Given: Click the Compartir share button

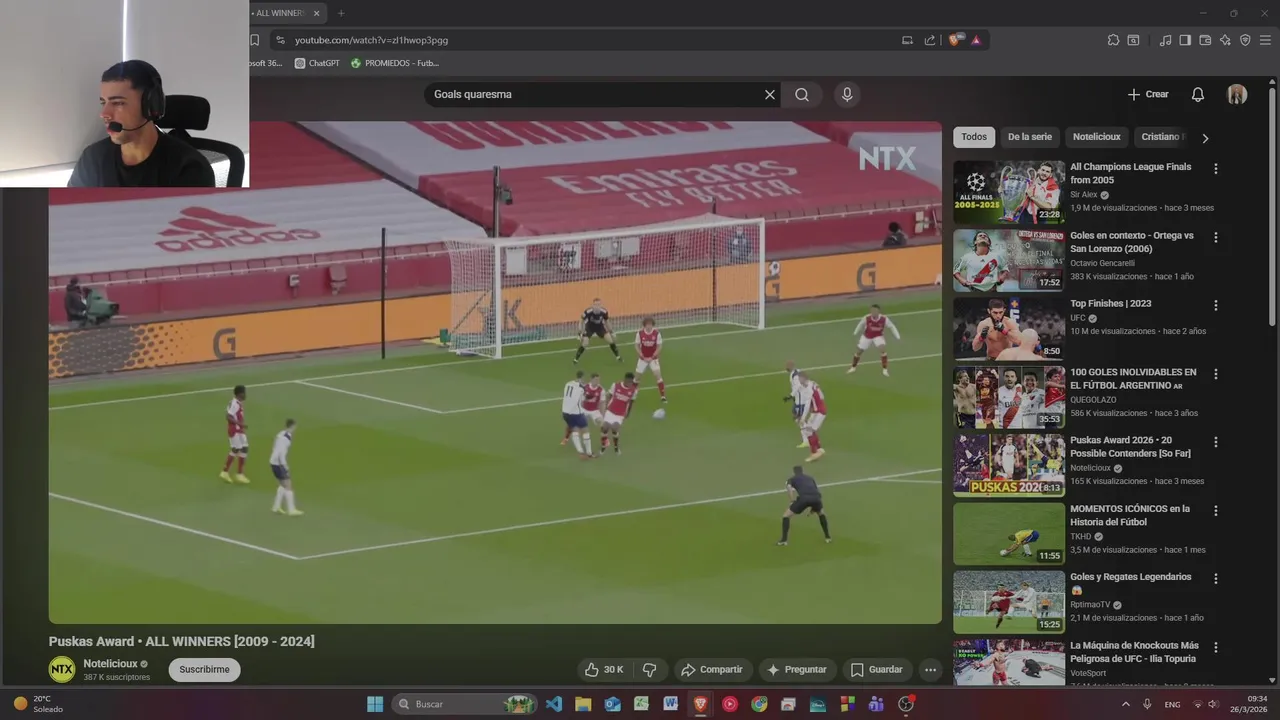Looking at the screenshot, I should coord(711,670).
